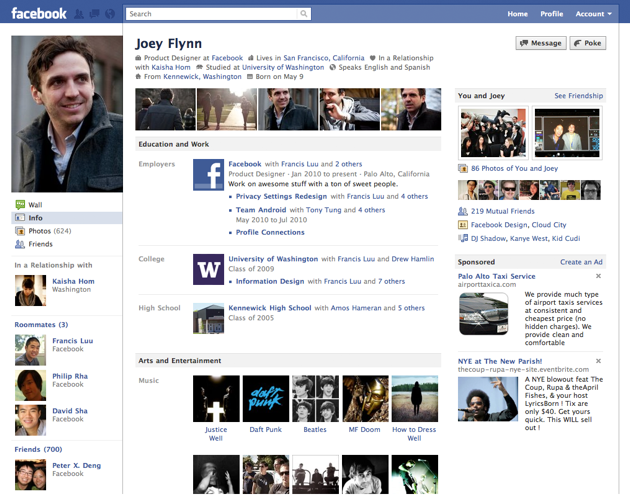
Task: Open the messages icon in top bar
Action: pyautogui.click(x=94, y=14)
